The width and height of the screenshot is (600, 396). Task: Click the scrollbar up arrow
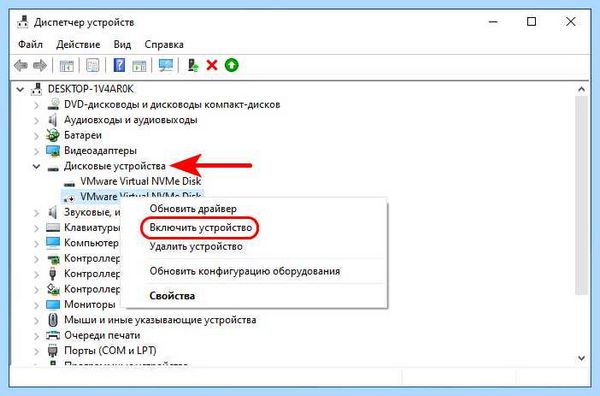point(582,89)
